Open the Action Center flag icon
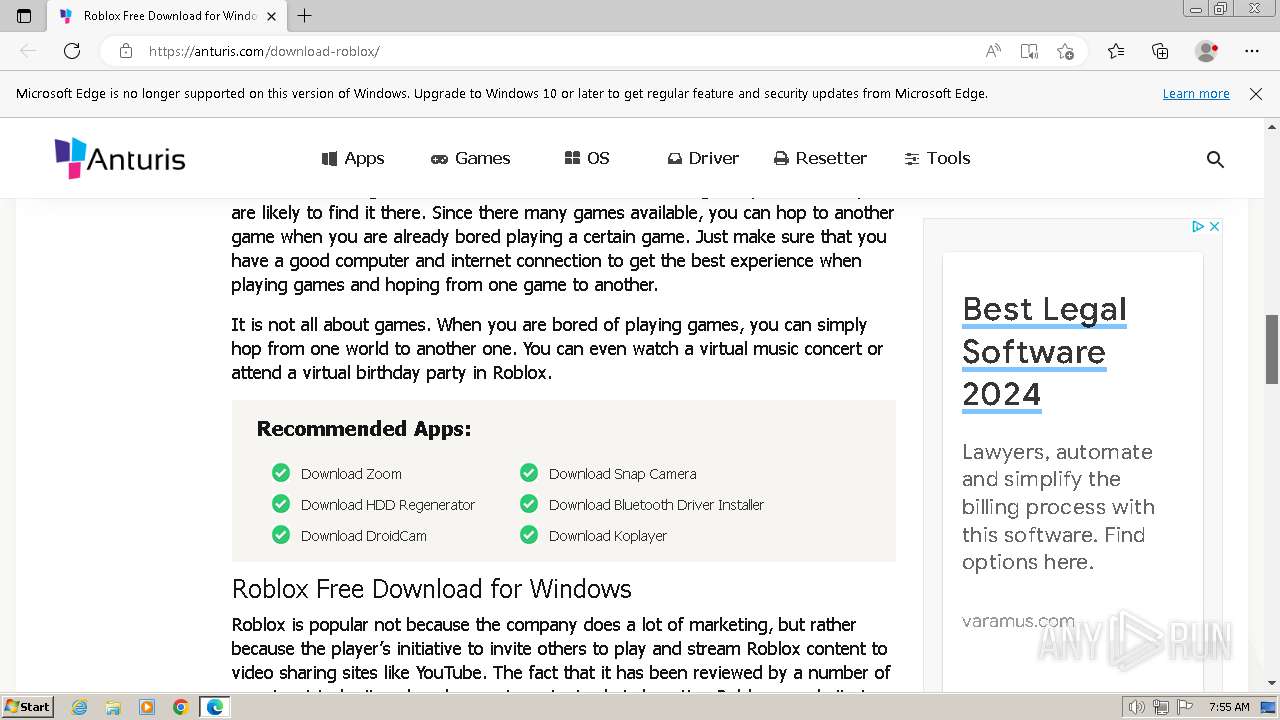This screenshot has width=1280, height=720. (x=1185, y=707)
